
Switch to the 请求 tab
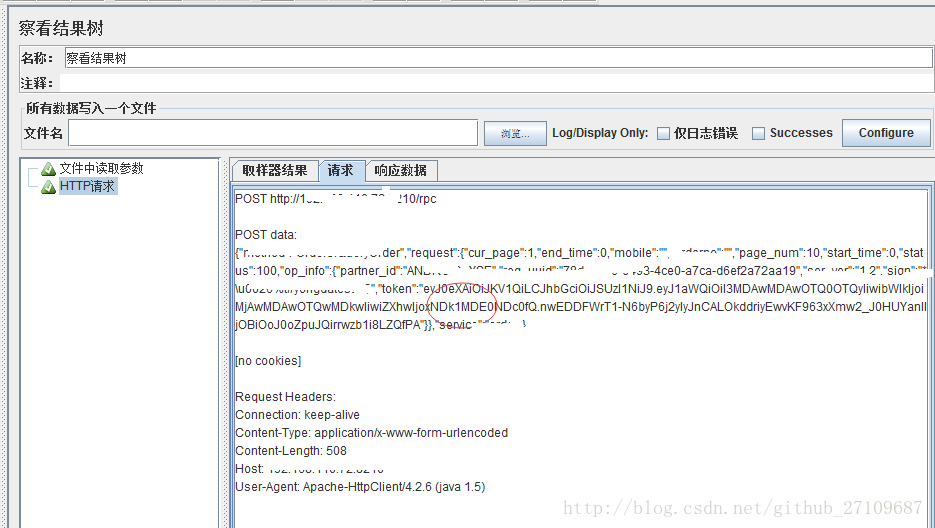(x=340, y=171)
